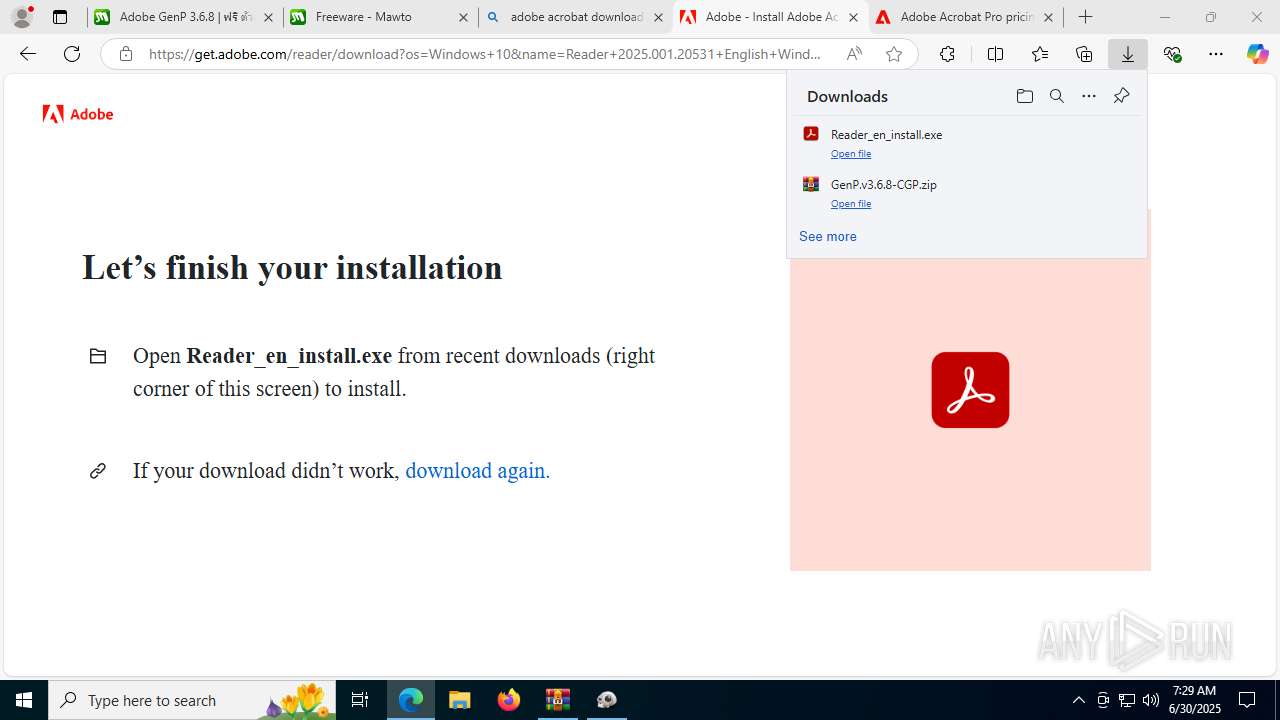Switch to the Adobe Acrobat Pro pricing tab
The image size is (1280, 720).
point(965,17)
